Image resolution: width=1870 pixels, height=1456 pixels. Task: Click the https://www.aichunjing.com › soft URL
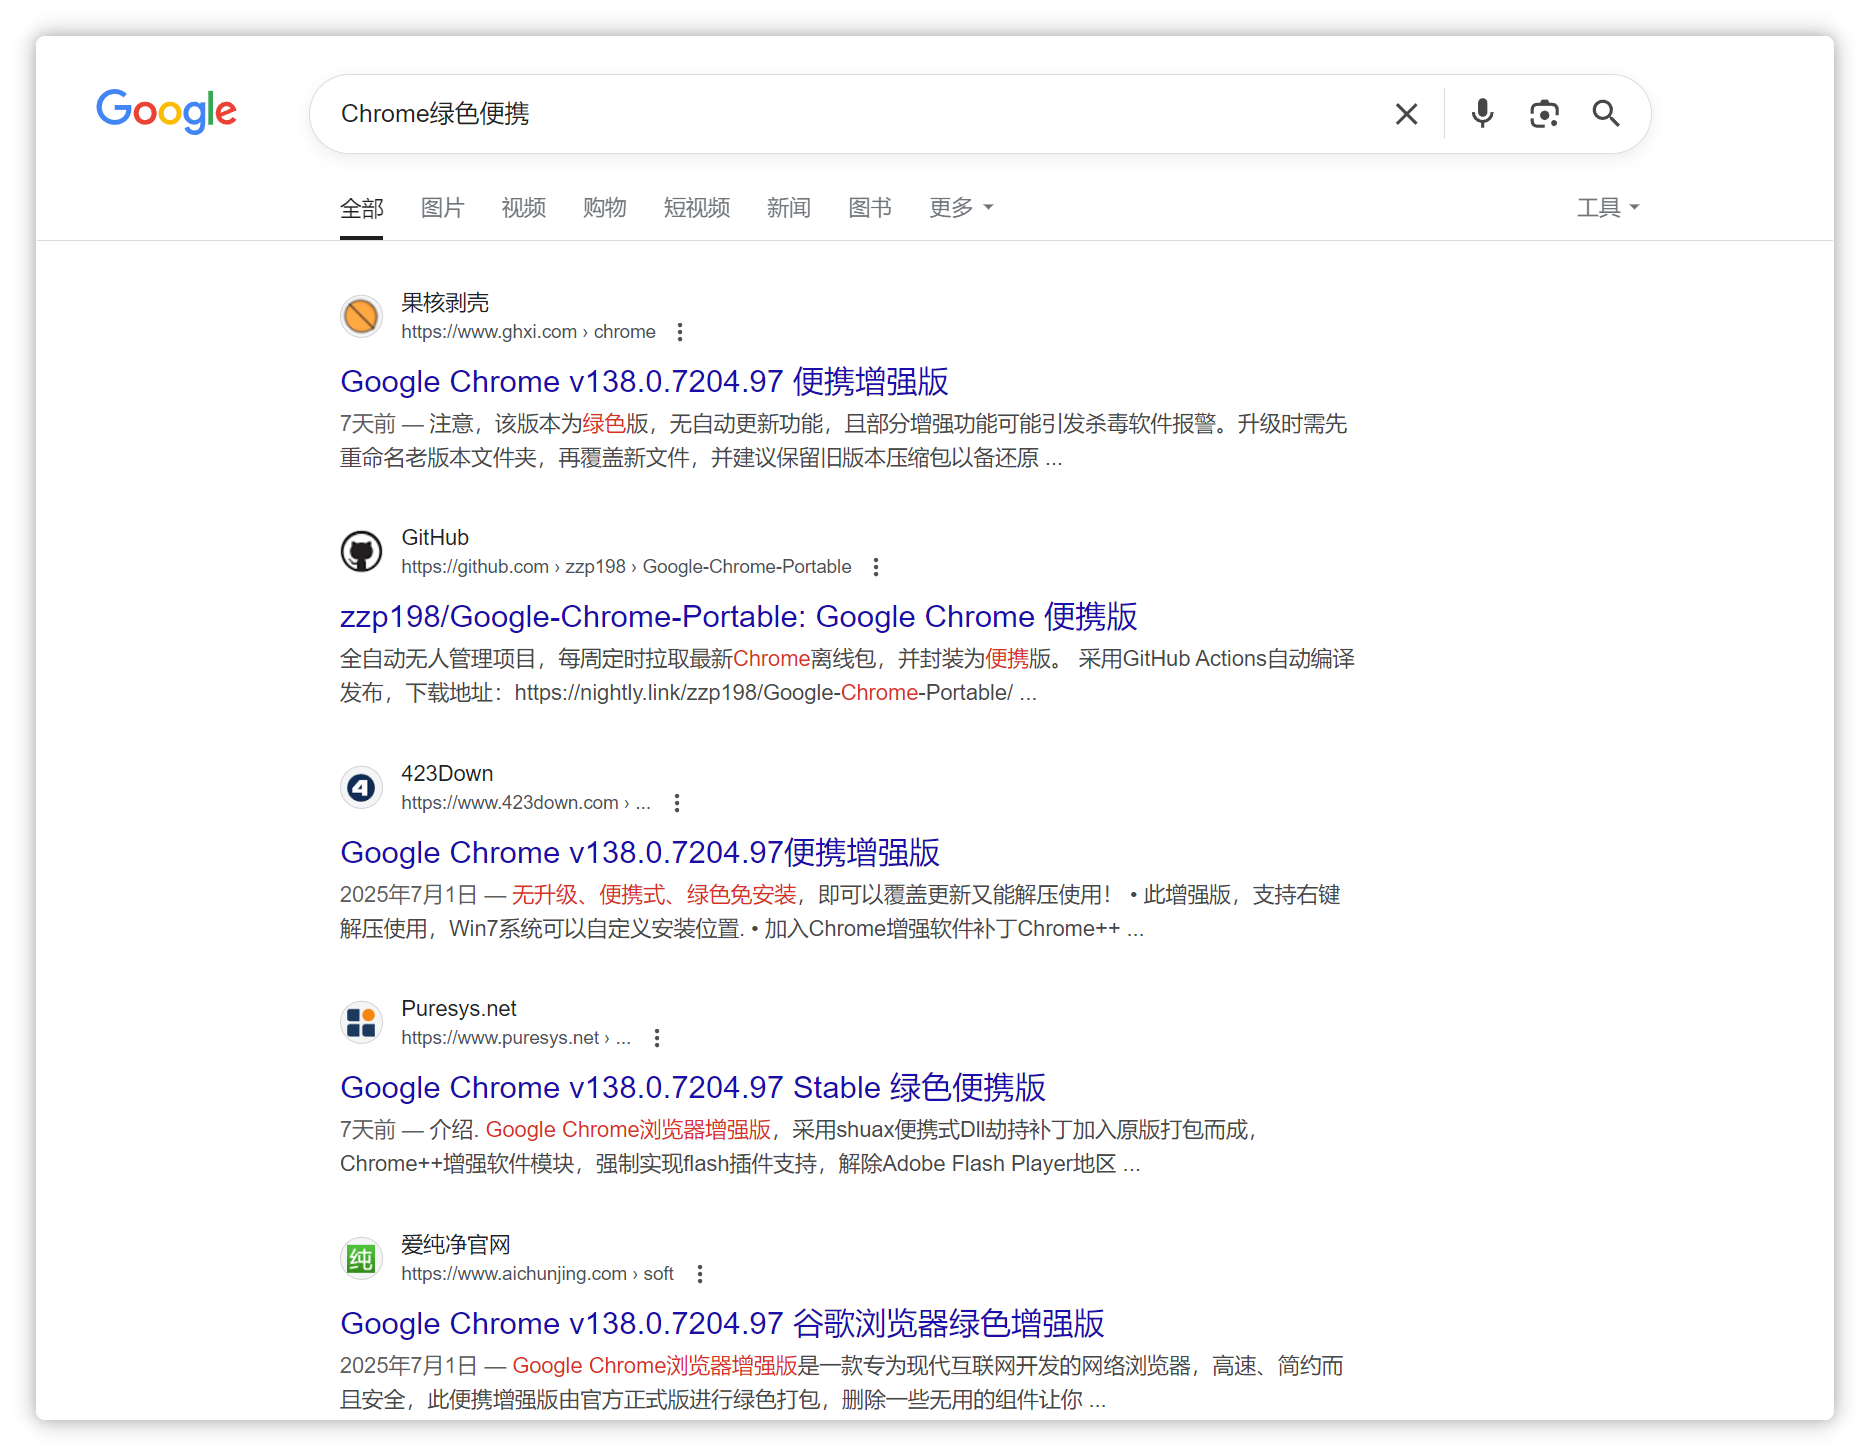pos(537,1274)
